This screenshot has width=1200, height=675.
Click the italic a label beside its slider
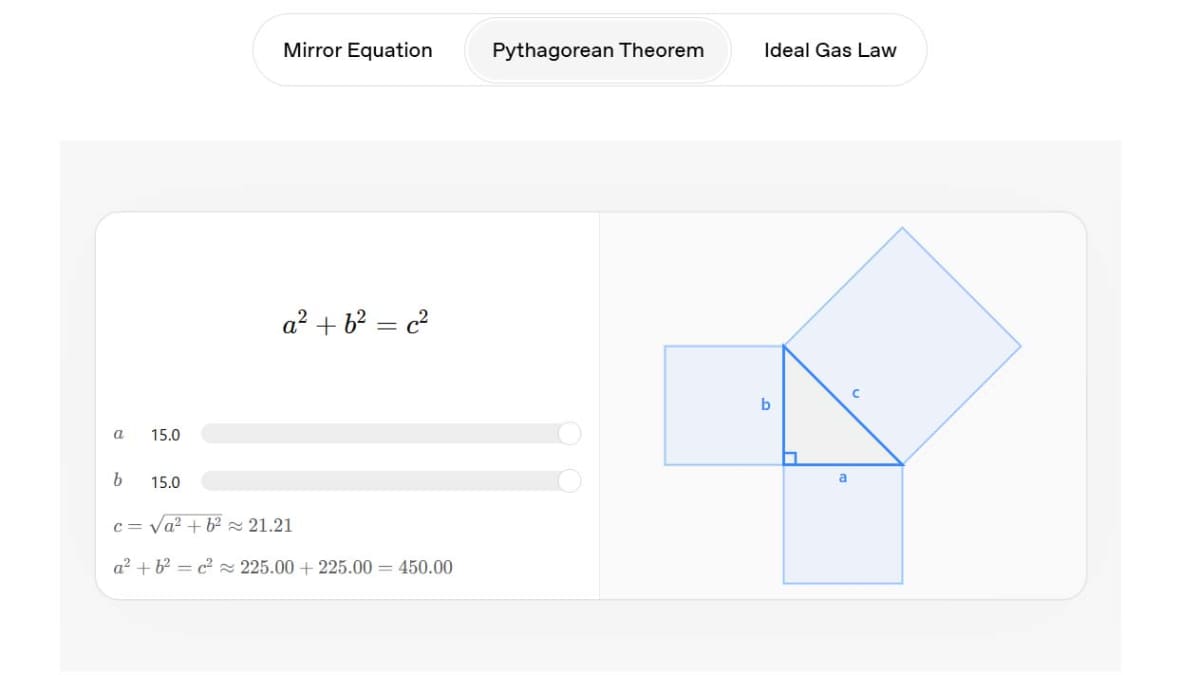click(x=119, y=434)
